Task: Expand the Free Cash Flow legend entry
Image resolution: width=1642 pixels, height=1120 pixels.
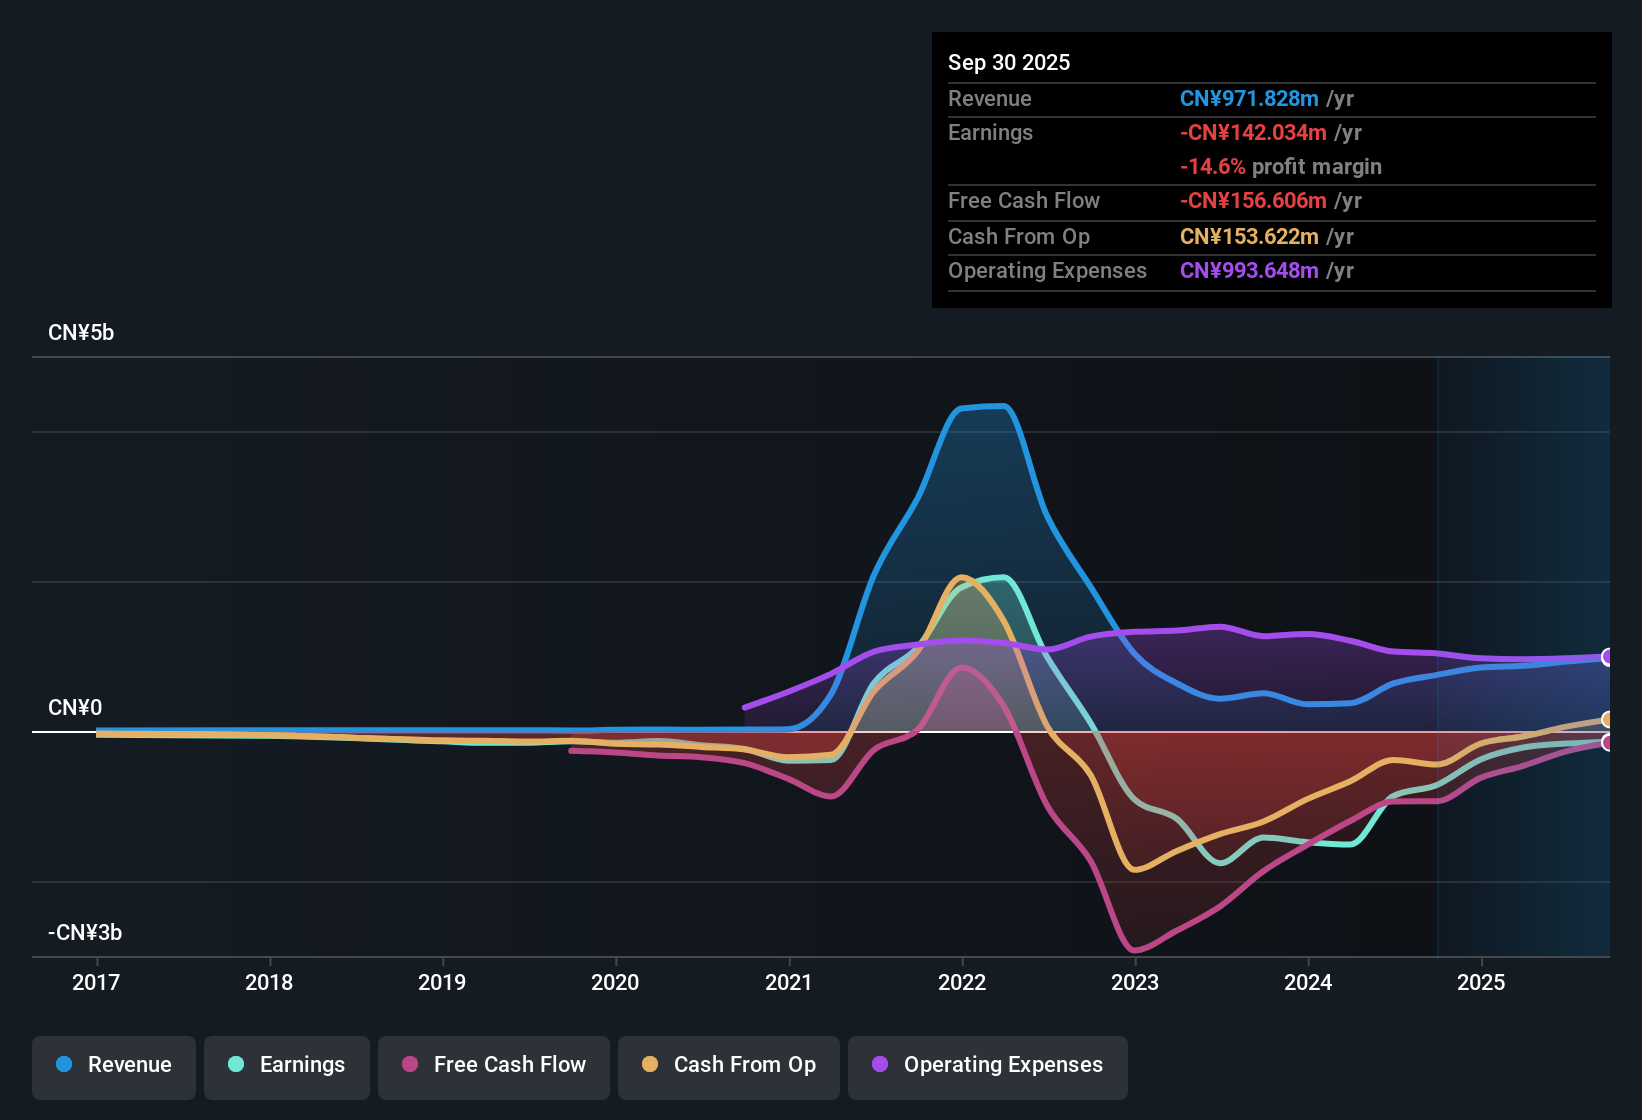Action: 493,1065
